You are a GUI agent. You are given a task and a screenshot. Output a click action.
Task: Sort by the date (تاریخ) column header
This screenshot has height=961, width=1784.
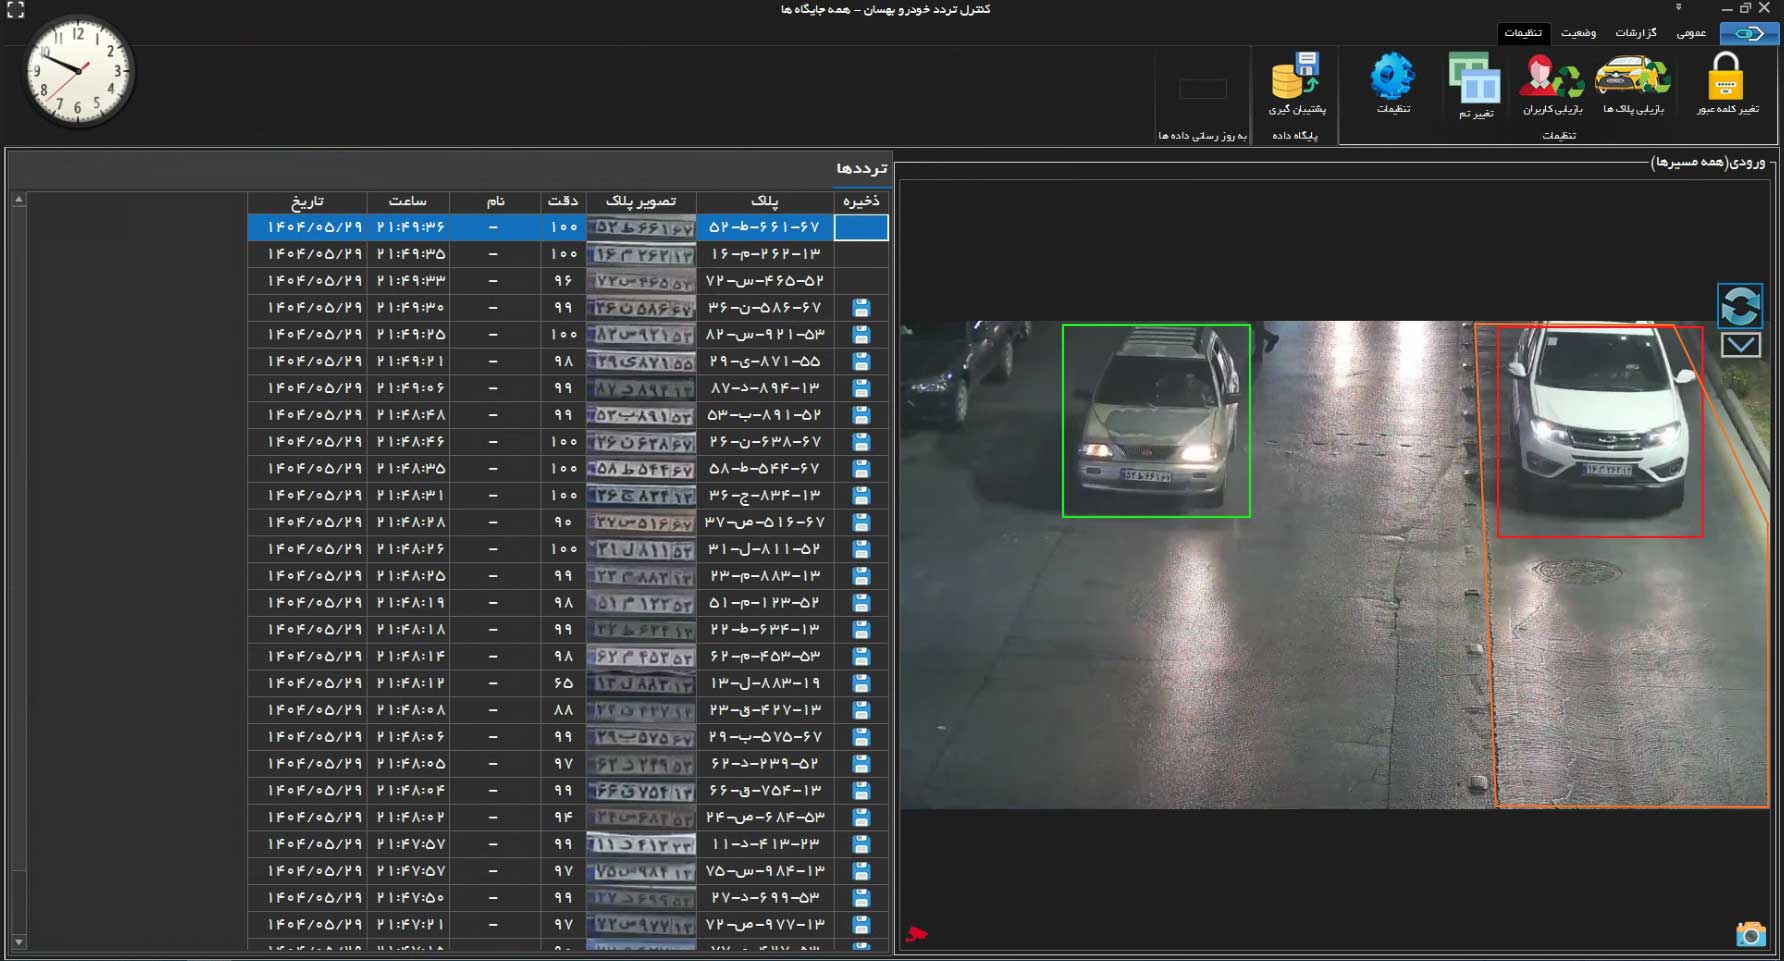tap(307, 201)
